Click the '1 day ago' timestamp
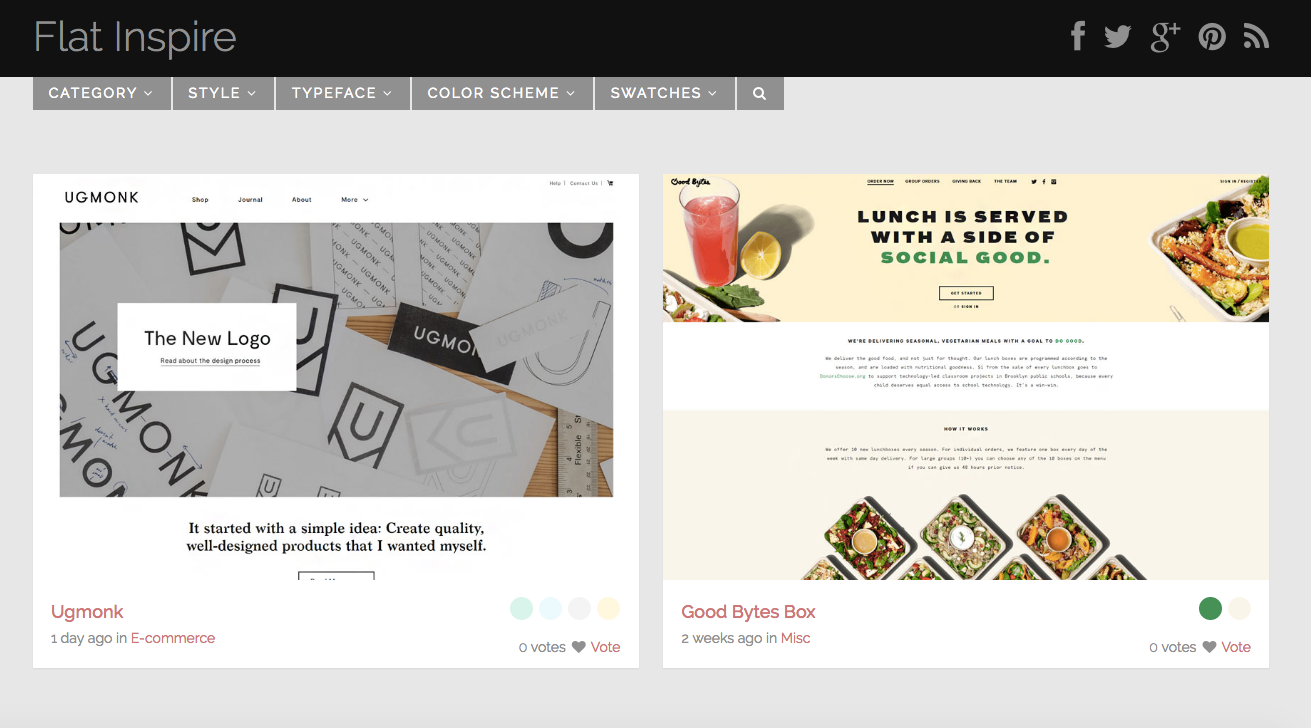1311x728 pixels. (82, 638)
